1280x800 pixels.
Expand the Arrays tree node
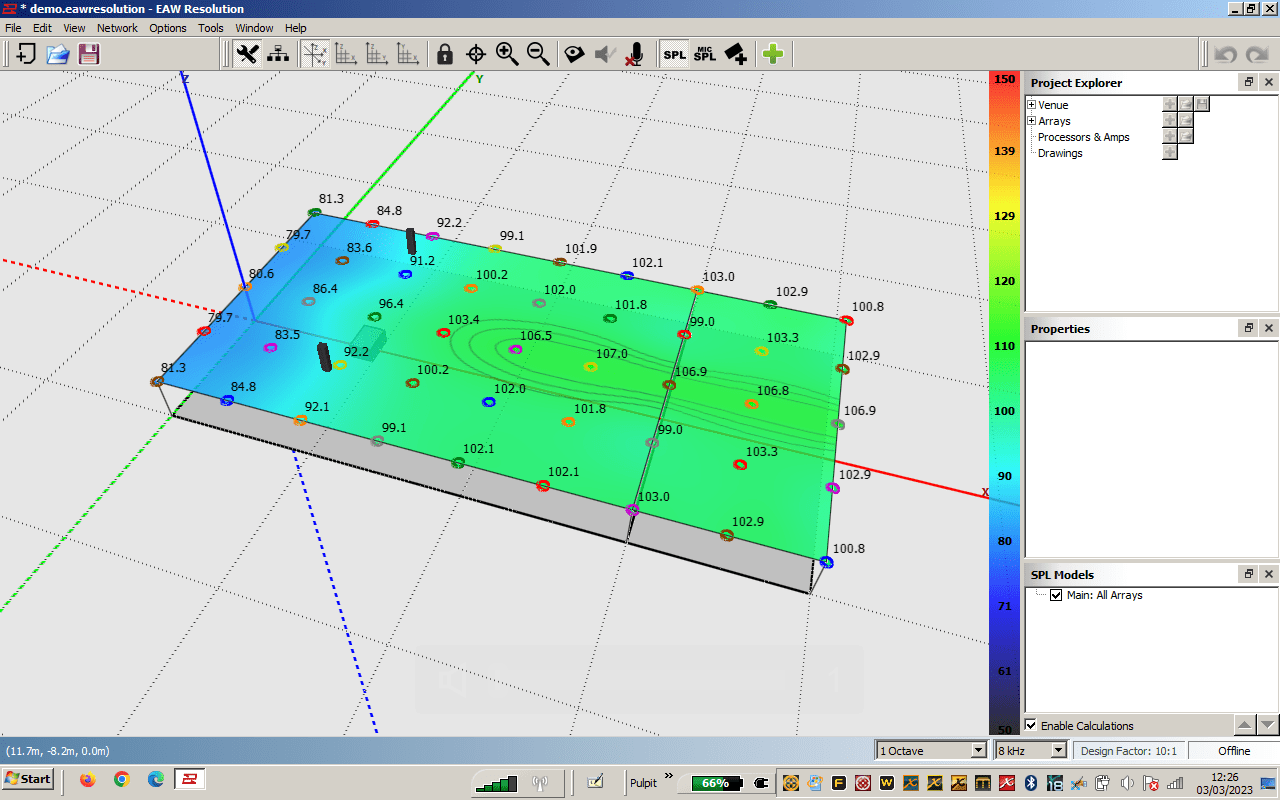1032,121
